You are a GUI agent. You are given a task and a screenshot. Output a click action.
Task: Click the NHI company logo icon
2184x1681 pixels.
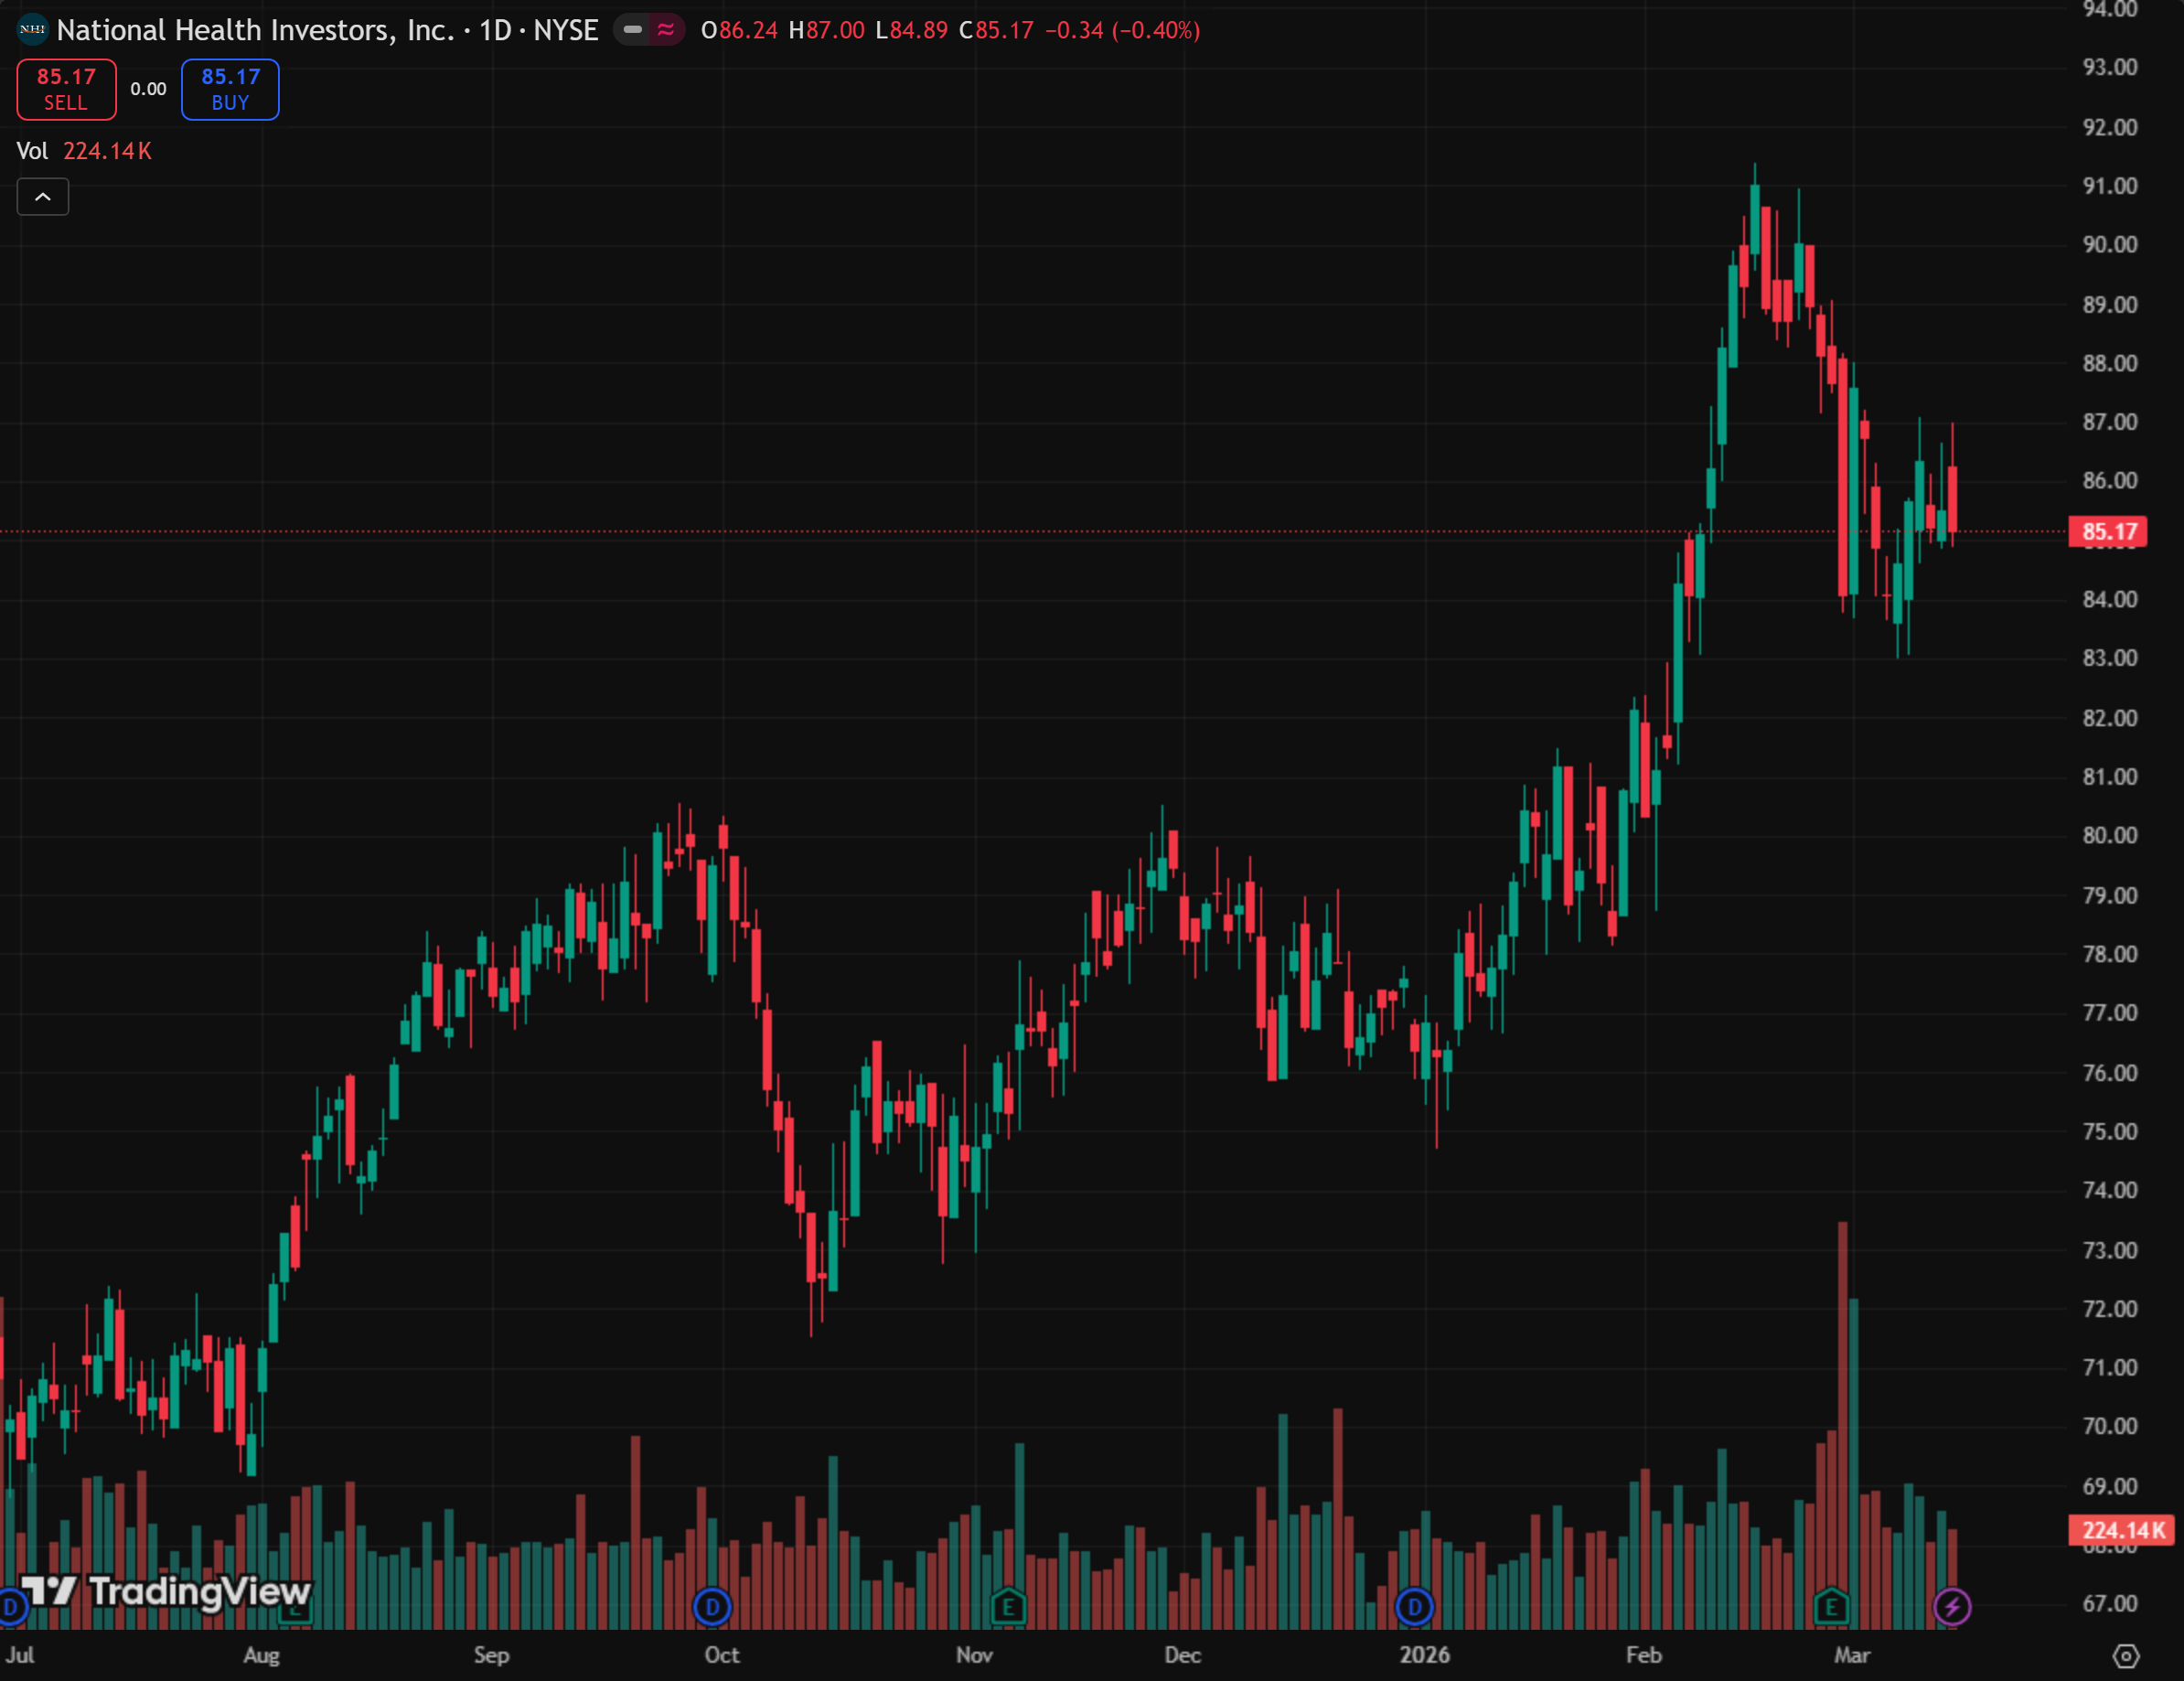pos(32,30)
